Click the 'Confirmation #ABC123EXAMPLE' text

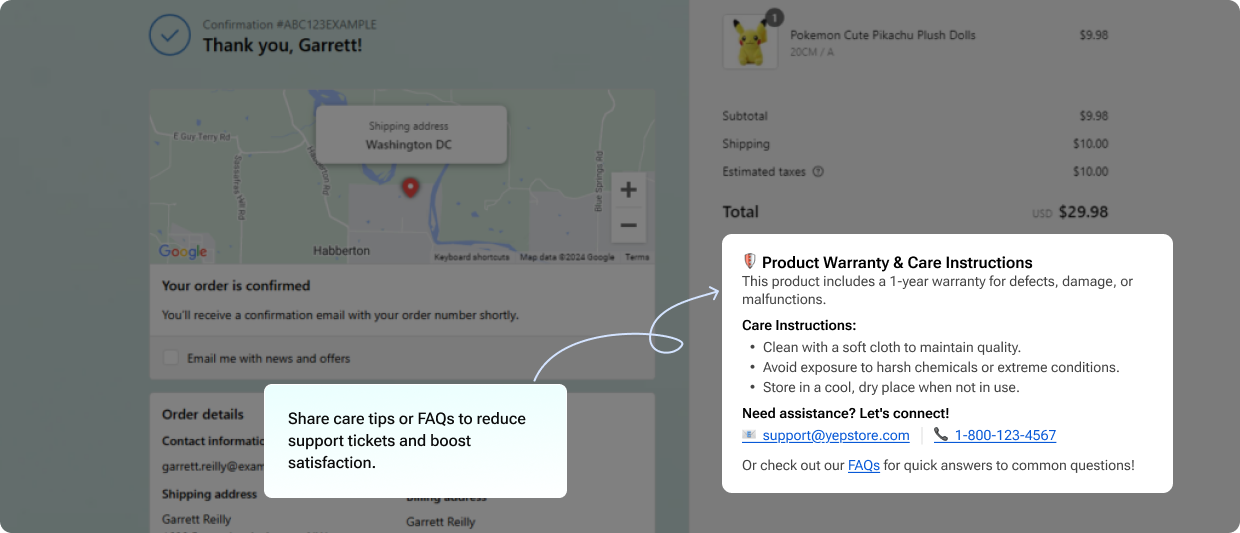290,24
